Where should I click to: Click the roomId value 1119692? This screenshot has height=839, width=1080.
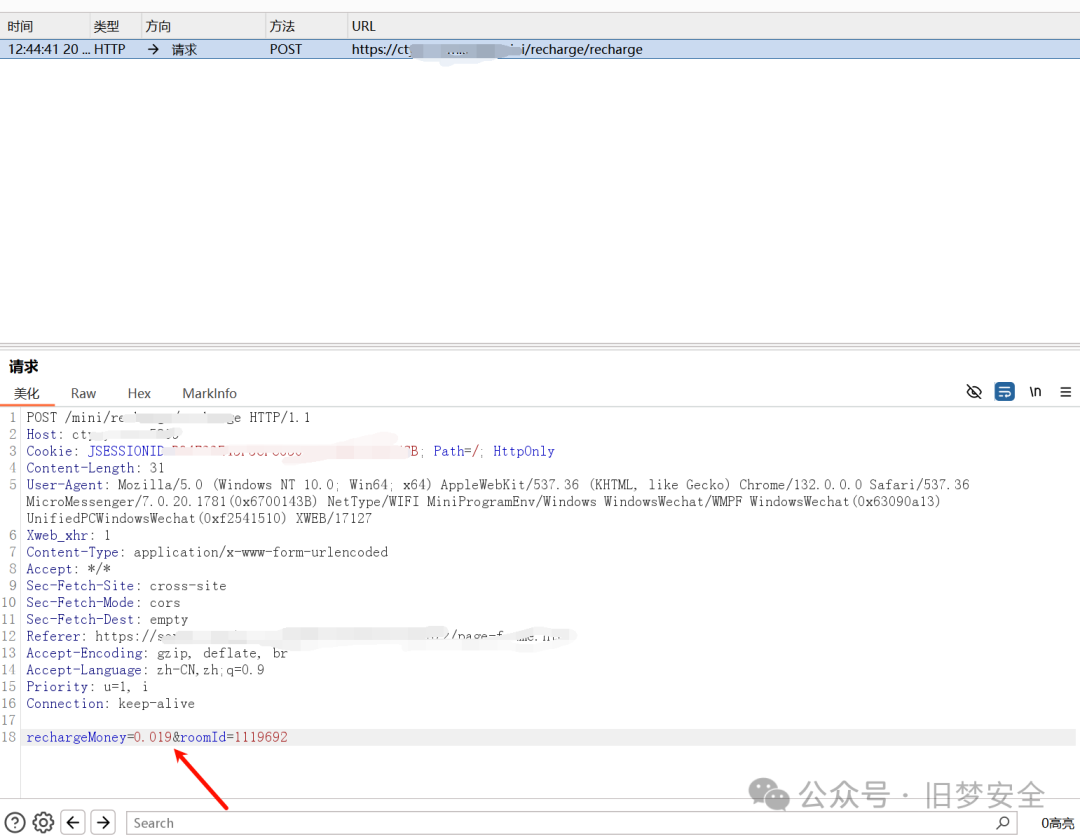[261, 737]
